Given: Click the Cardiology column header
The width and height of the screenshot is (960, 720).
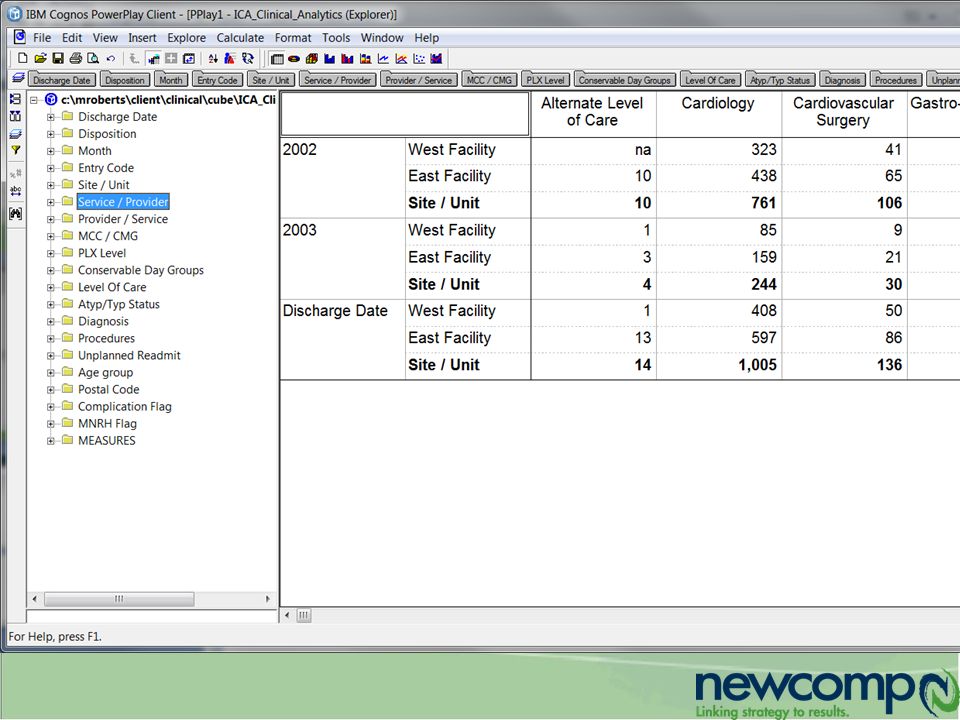Looking at the screenshot, I should click(x=718, y=114).
